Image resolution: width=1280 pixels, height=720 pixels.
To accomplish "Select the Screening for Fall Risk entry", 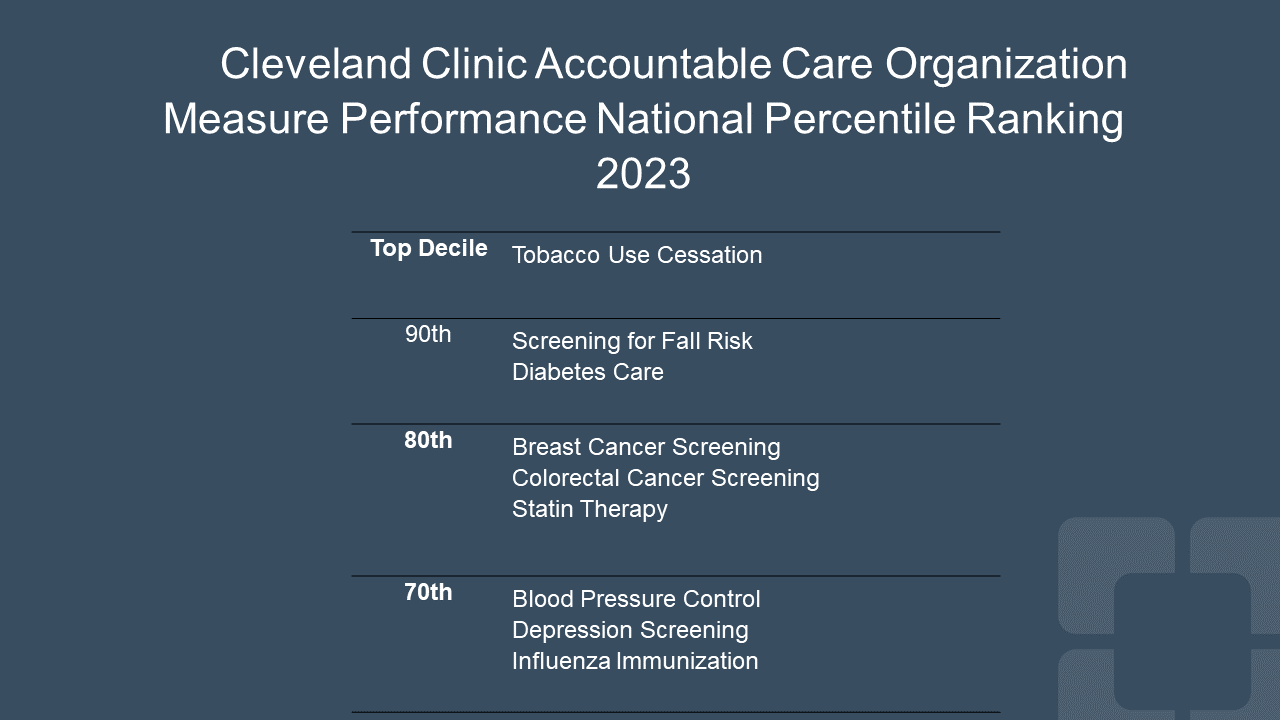I will click(632, 341).
